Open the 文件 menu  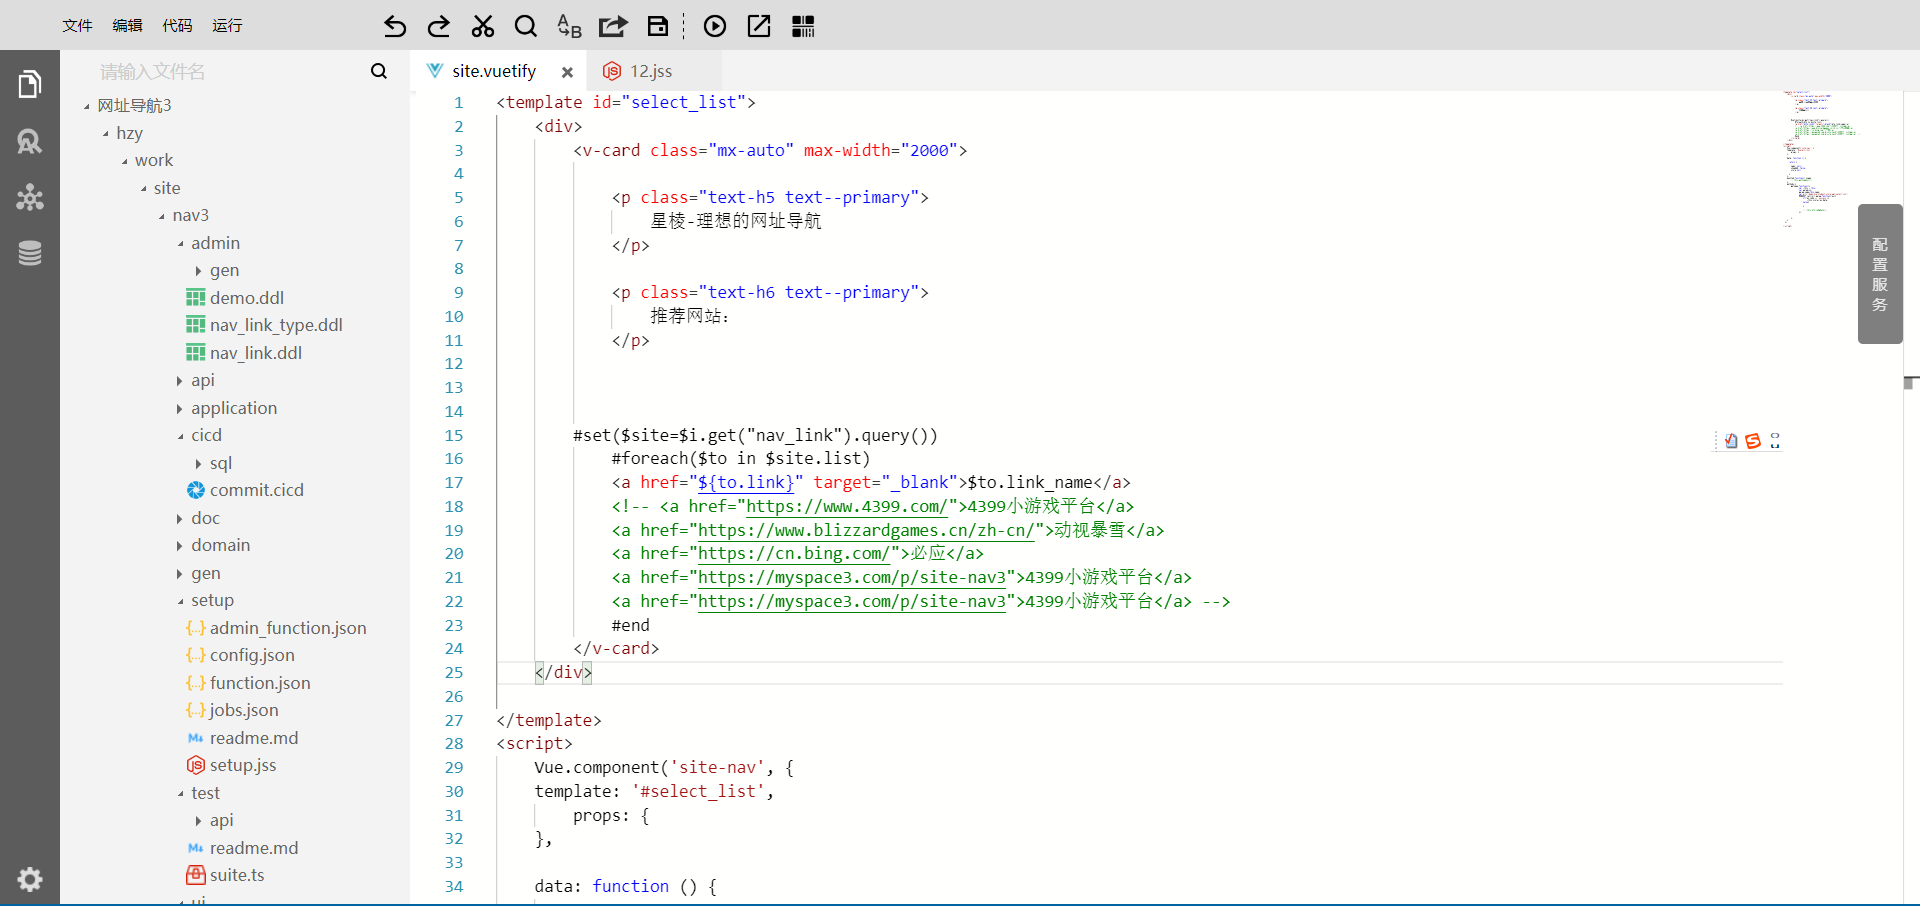point(77,25)
